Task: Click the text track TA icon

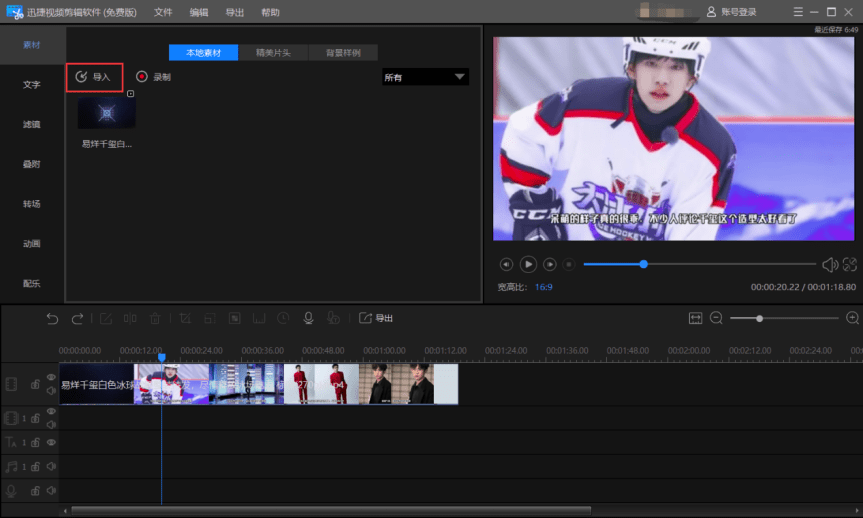Action: click(x=11, y=442)
